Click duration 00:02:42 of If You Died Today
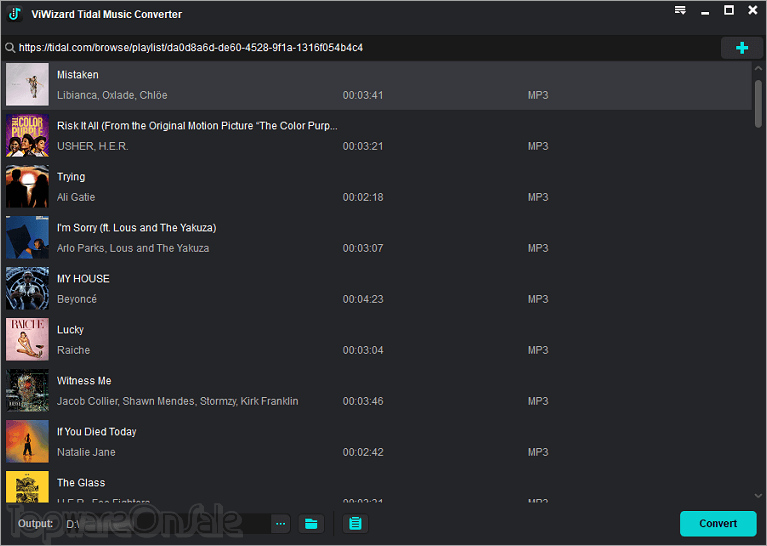 (x=363, y=452)
